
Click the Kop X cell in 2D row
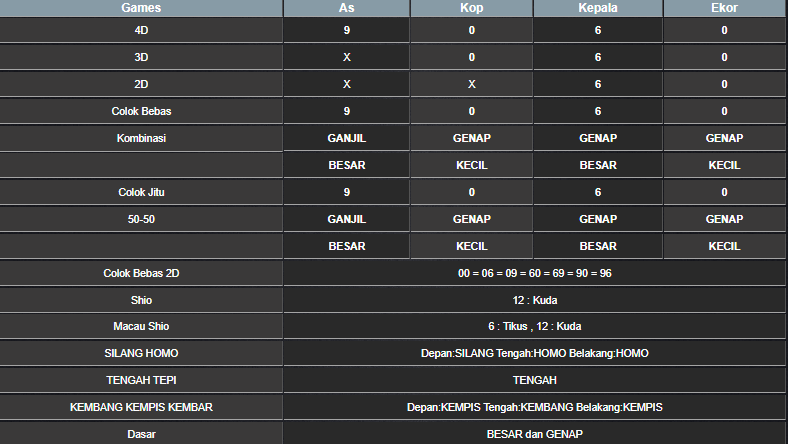pyautogui.click(x=471, y=84)
